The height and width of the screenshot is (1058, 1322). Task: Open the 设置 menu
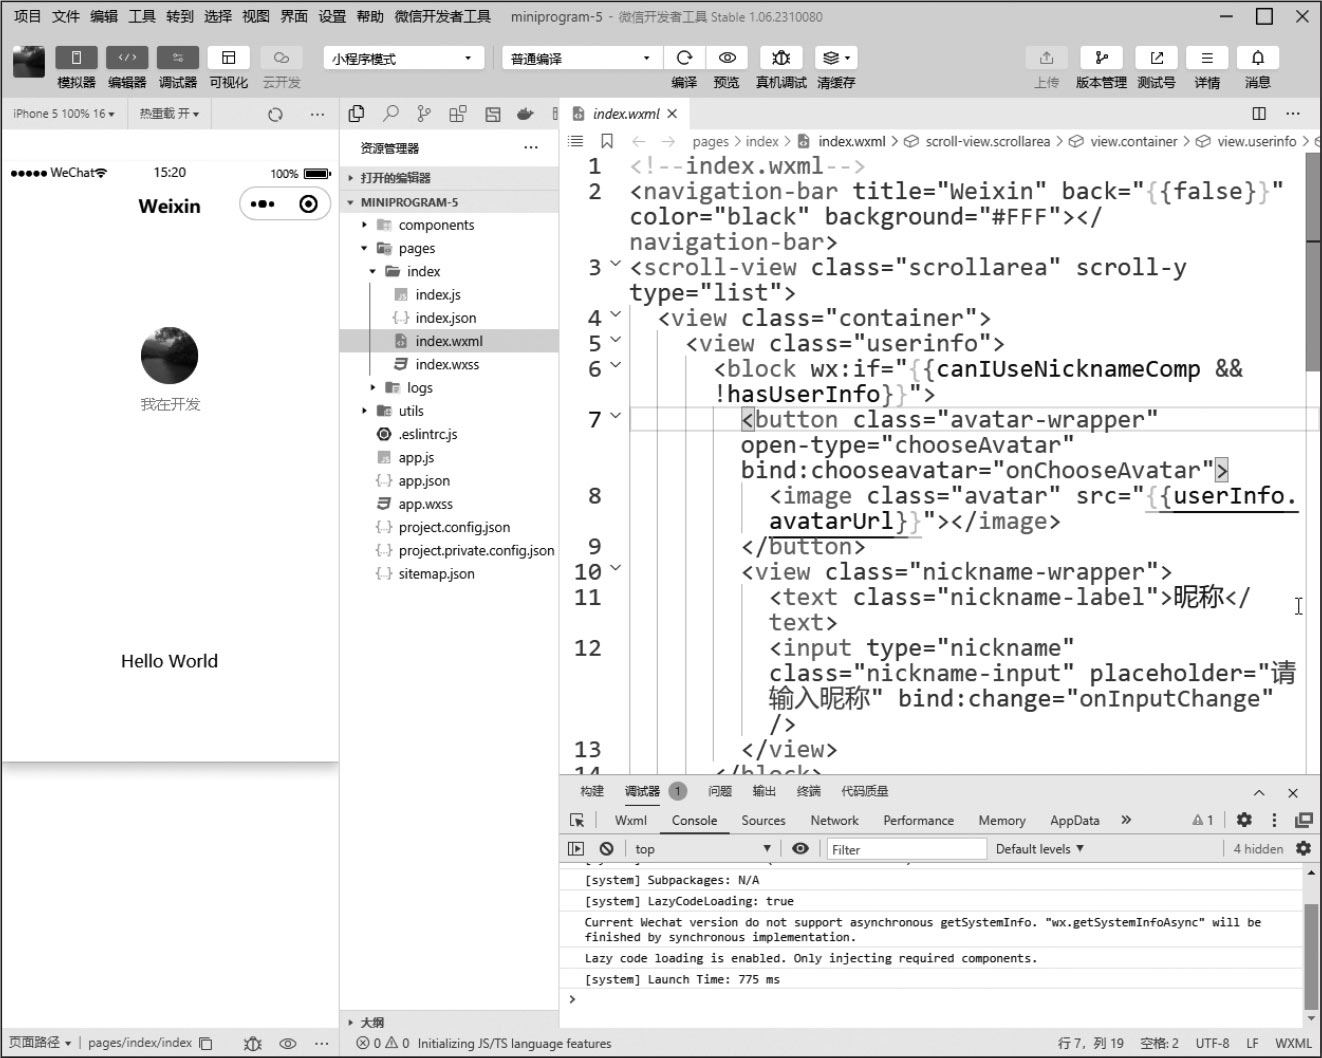pyautogui.click(x=332, y=16)
